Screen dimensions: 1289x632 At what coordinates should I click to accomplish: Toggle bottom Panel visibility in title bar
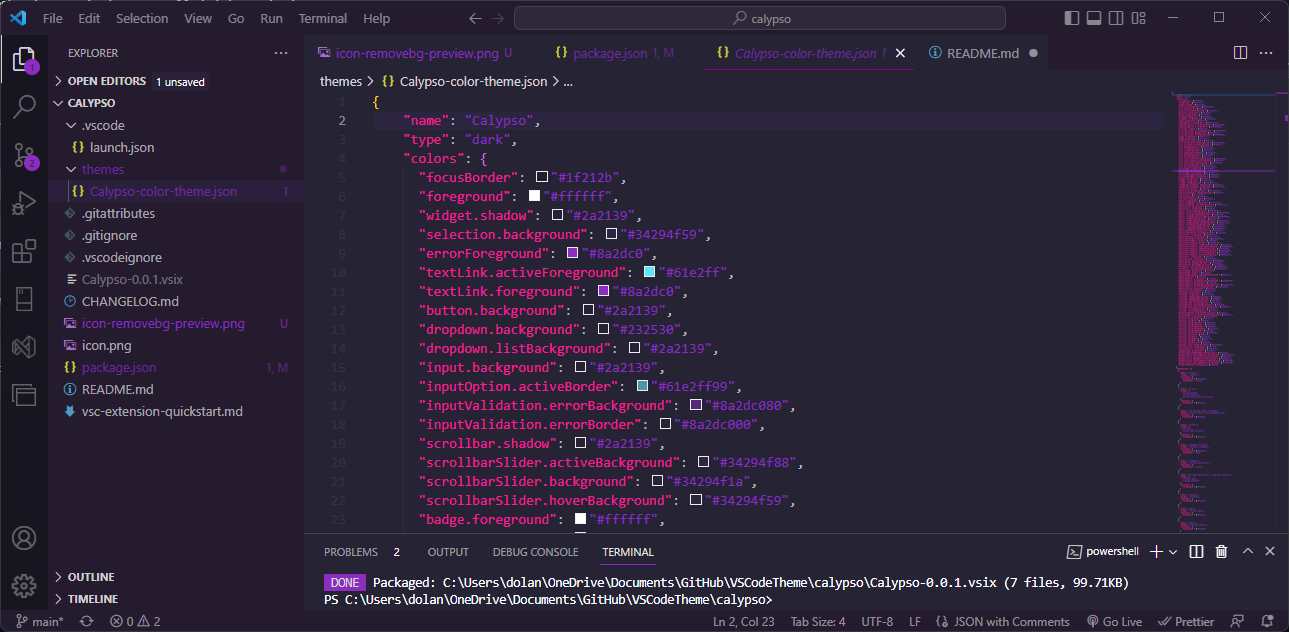(1094, 18)
